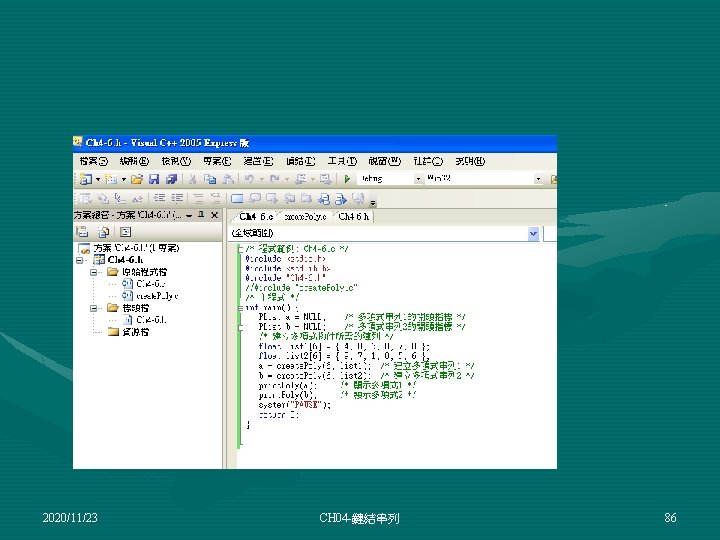The height and width of the screenshot is (540, 720).
Task: Click the Navigate Backward icon
Action: [x=300, y=179]
